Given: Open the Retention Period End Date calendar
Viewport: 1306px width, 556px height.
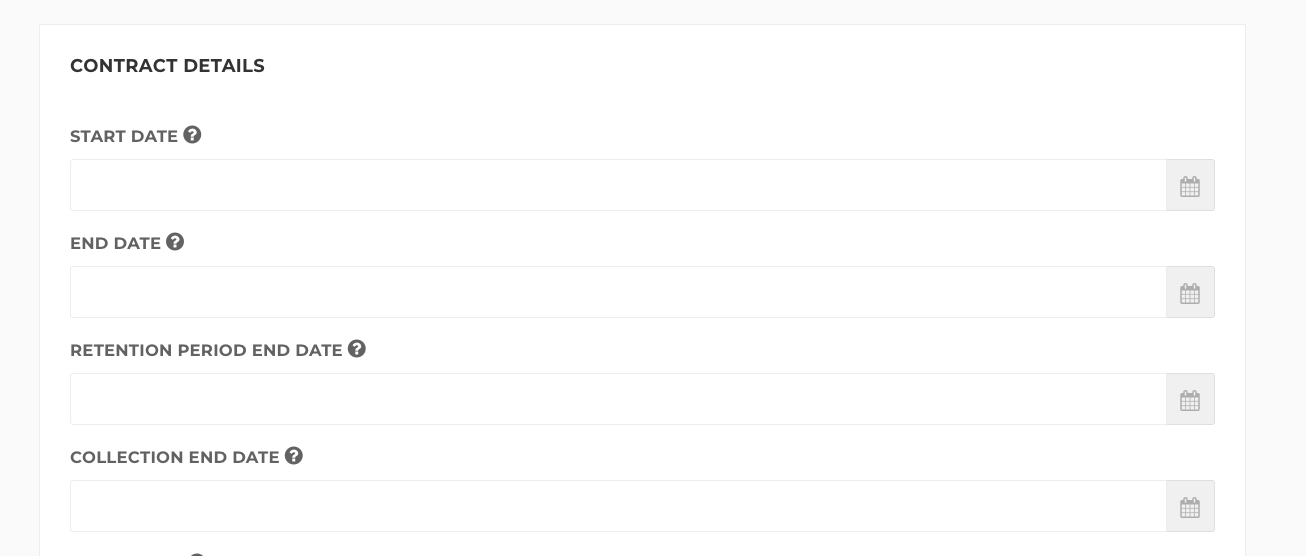Looking at the screenshot, I should 1190,399.
